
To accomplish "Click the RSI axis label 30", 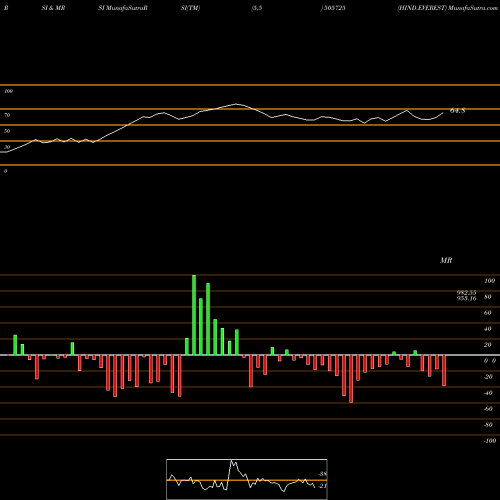I will pyautogui.click(x=7, y=147).
